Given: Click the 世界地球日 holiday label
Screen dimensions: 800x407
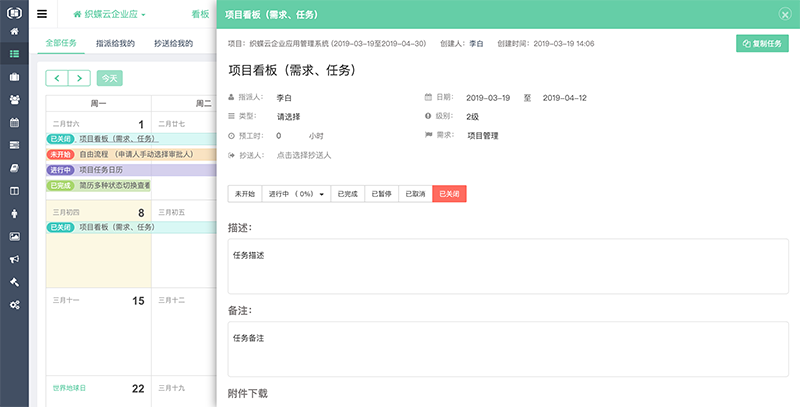Looking at the screenshot, I should coord(69,388).
